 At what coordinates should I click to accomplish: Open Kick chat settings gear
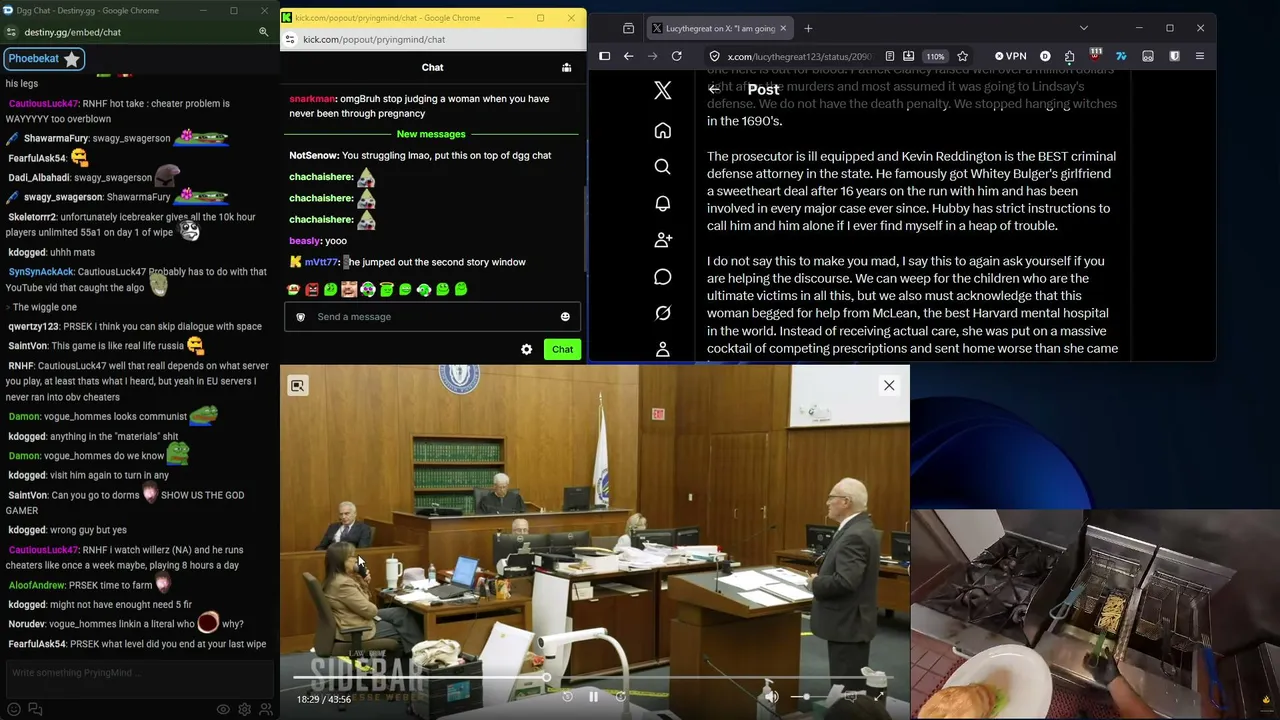click(526, 349)
